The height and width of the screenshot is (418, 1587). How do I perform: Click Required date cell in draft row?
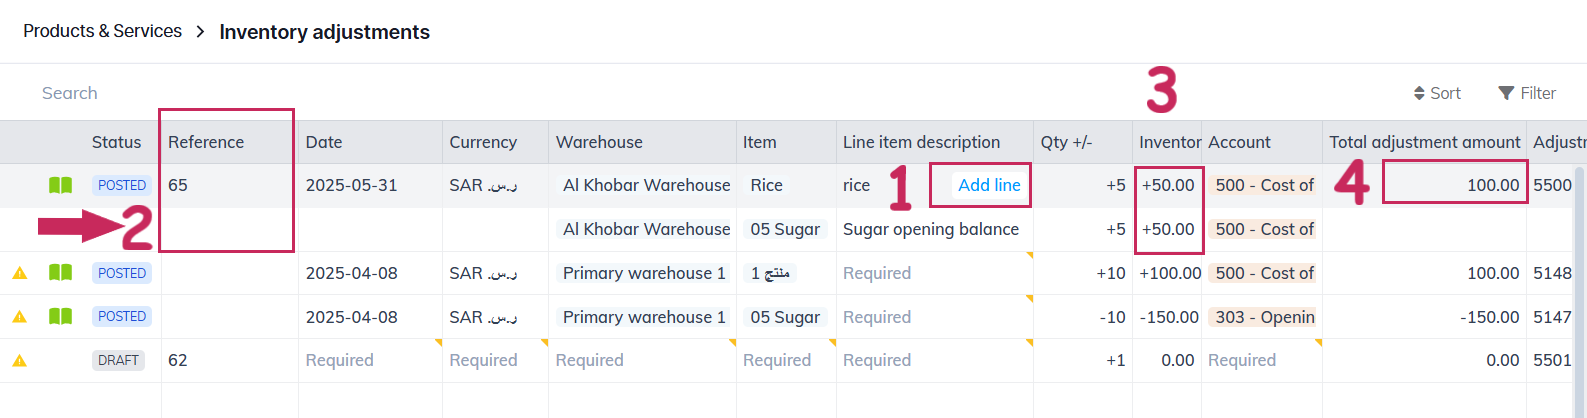click(340, 360)
